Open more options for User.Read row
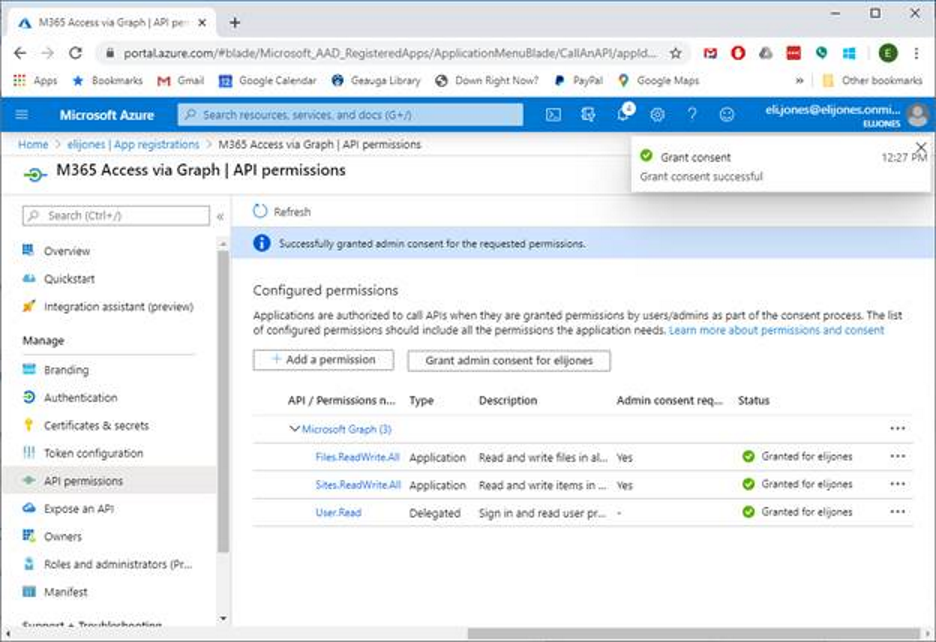 897,512
